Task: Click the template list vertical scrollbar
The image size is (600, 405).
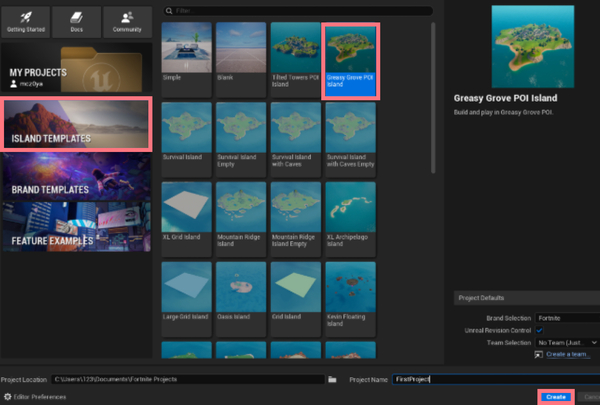Action: (x=433, y=98)
